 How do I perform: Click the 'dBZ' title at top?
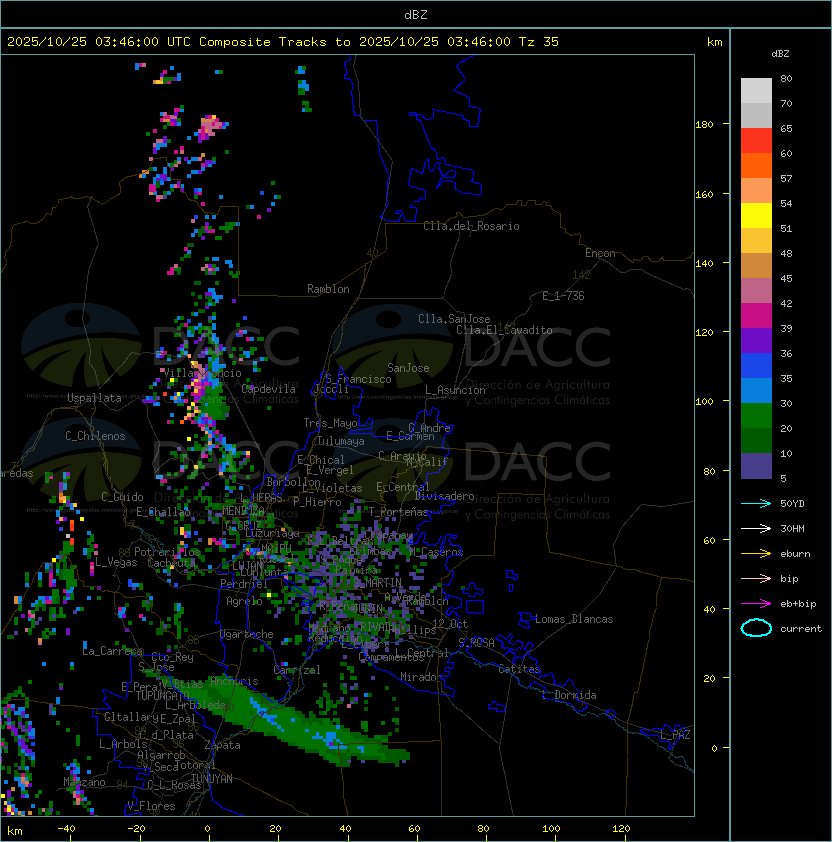tap(416, 14)
